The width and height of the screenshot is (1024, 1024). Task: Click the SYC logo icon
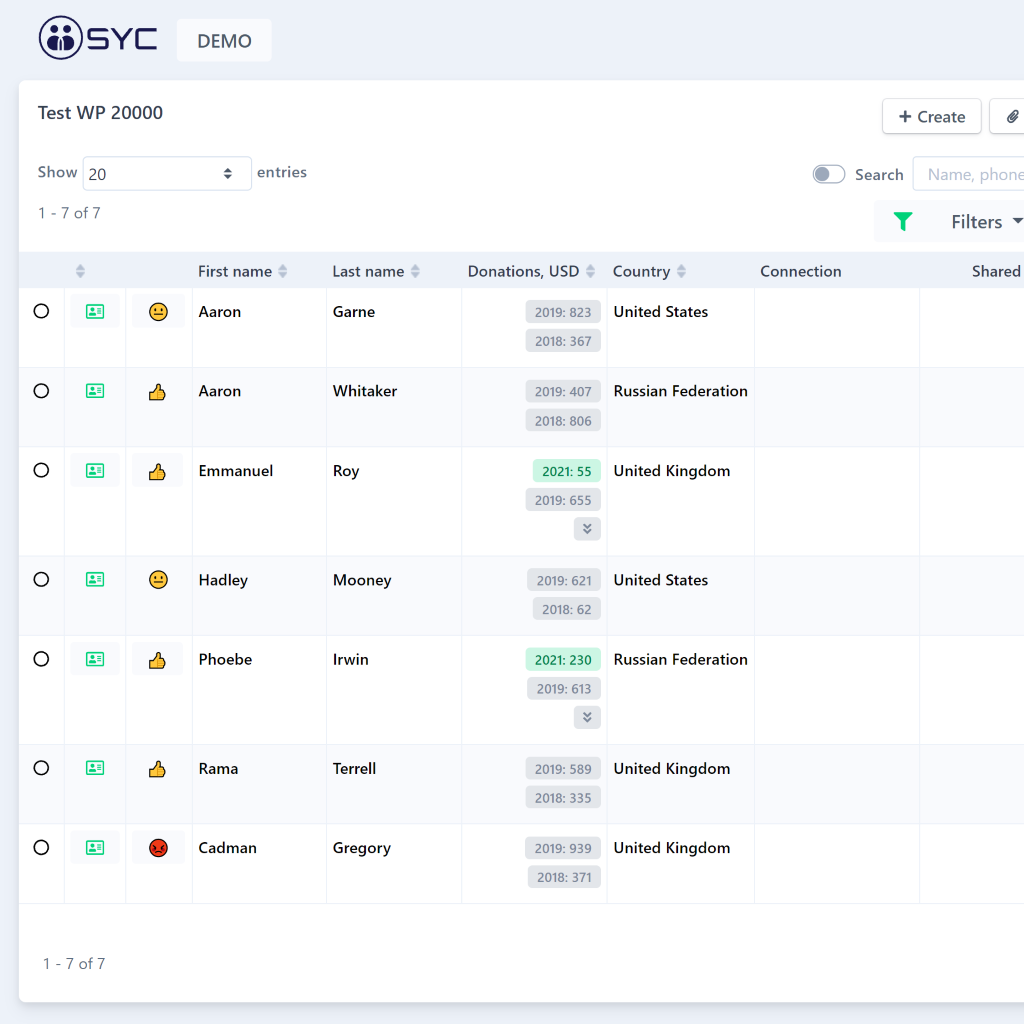coord(61,39)
